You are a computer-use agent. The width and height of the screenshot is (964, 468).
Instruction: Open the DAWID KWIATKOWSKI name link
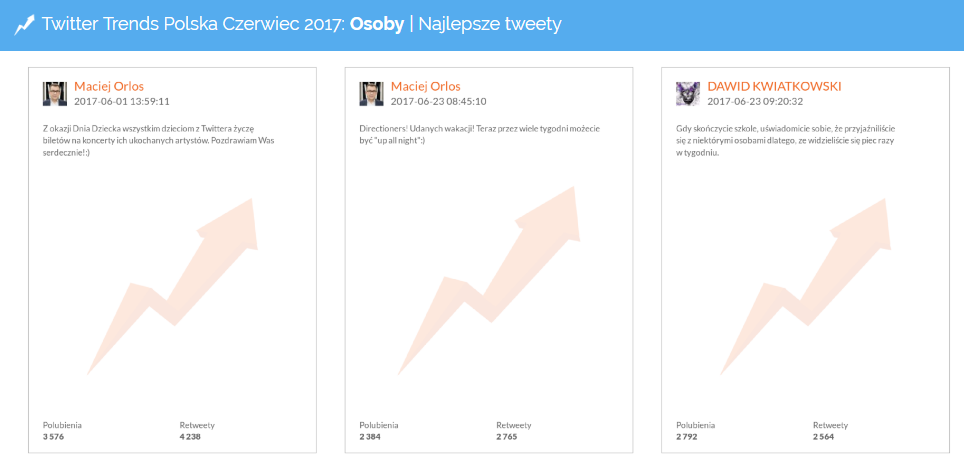[x=774, y=86]
